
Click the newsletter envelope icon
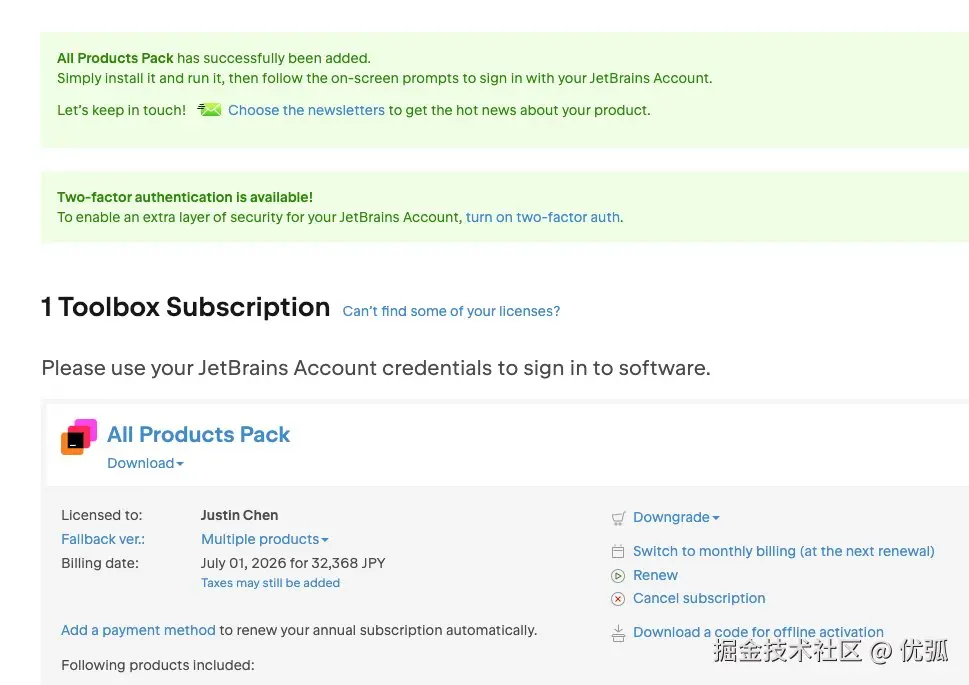coord(209,110)
